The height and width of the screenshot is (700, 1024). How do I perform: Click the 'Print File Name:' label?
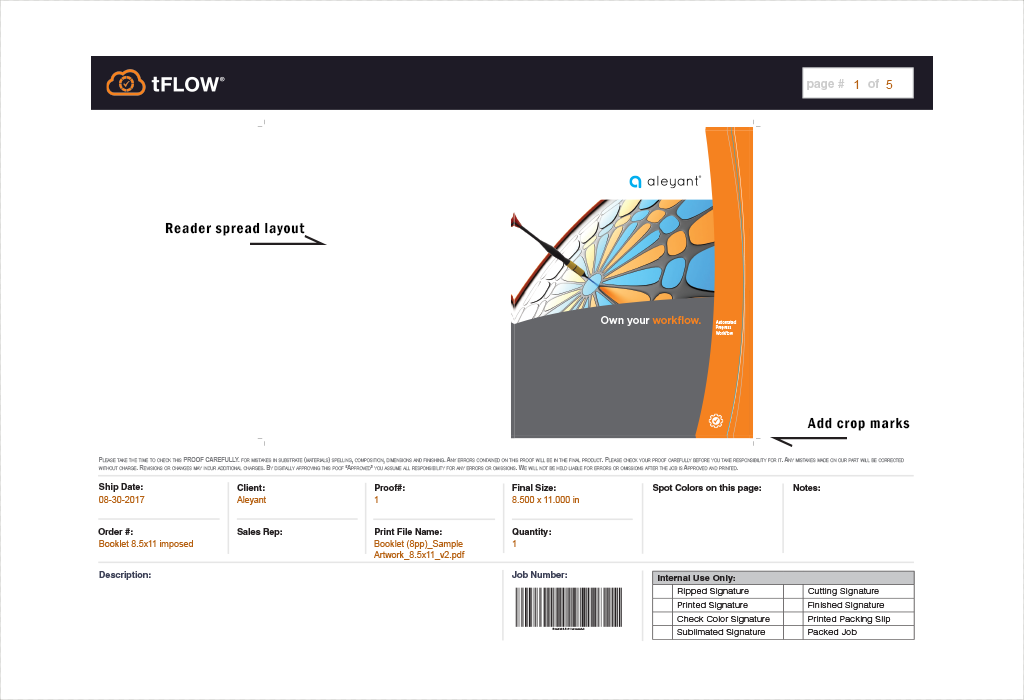click(408, 532)
